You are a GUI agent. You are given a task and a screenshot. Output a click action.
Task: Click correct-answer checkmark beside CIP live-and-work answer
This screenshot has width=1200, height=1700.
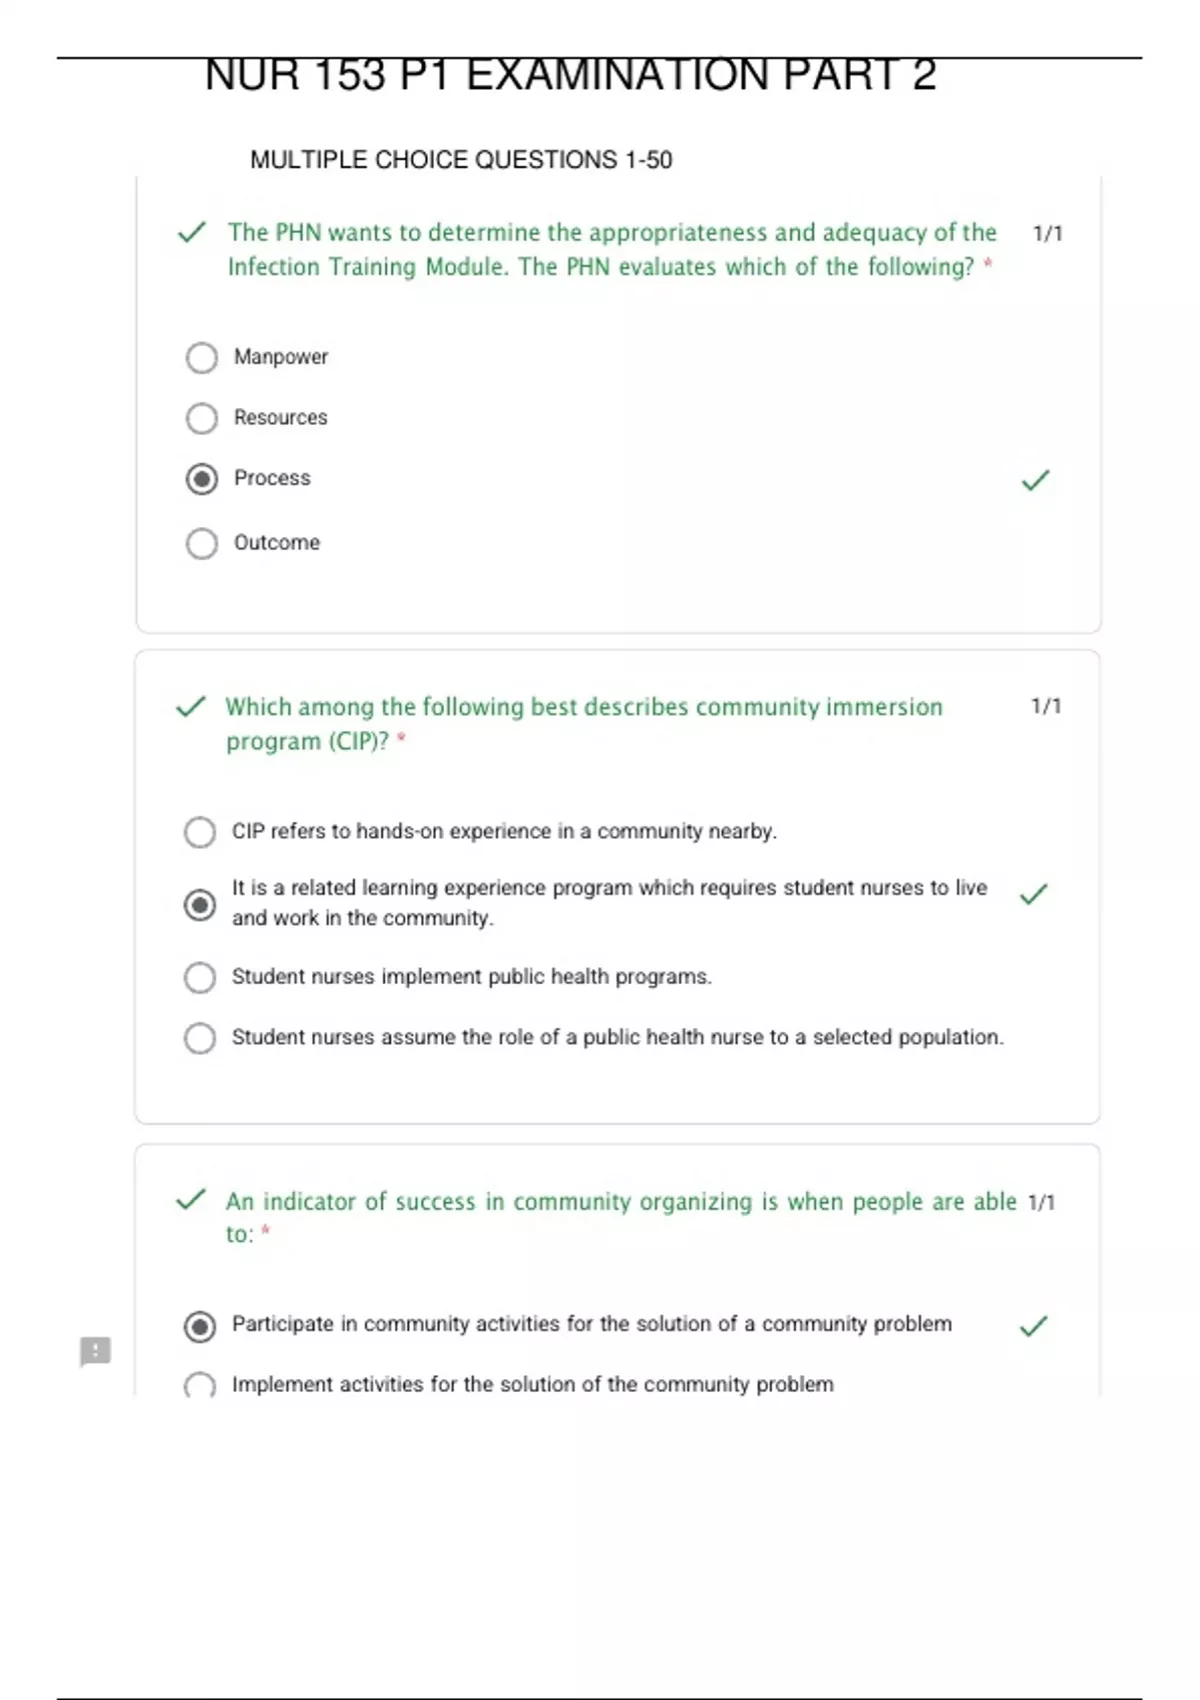pyautogui.click(x=1033, y=894)
